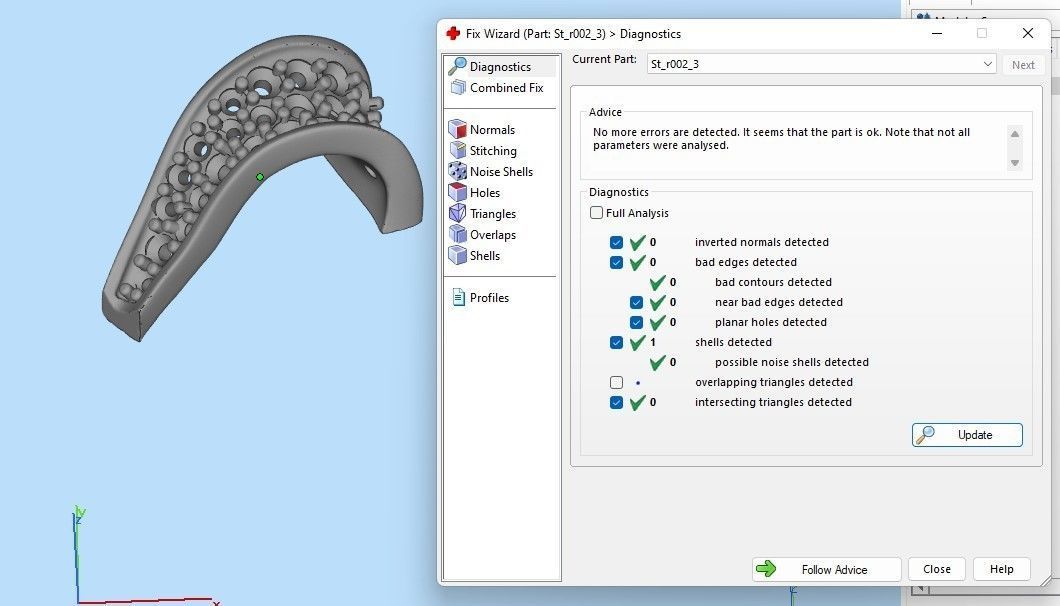Uncheck shells detected checkbox

[616, 342]
